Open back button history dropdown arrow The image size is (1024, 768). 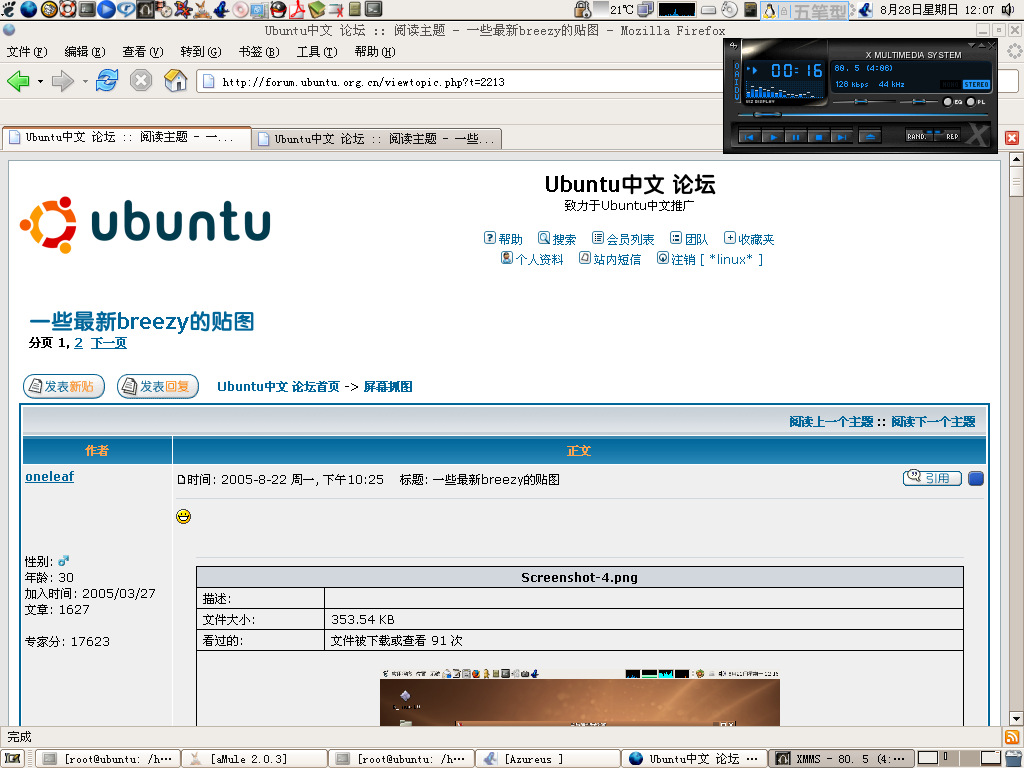tap(40, 82)
